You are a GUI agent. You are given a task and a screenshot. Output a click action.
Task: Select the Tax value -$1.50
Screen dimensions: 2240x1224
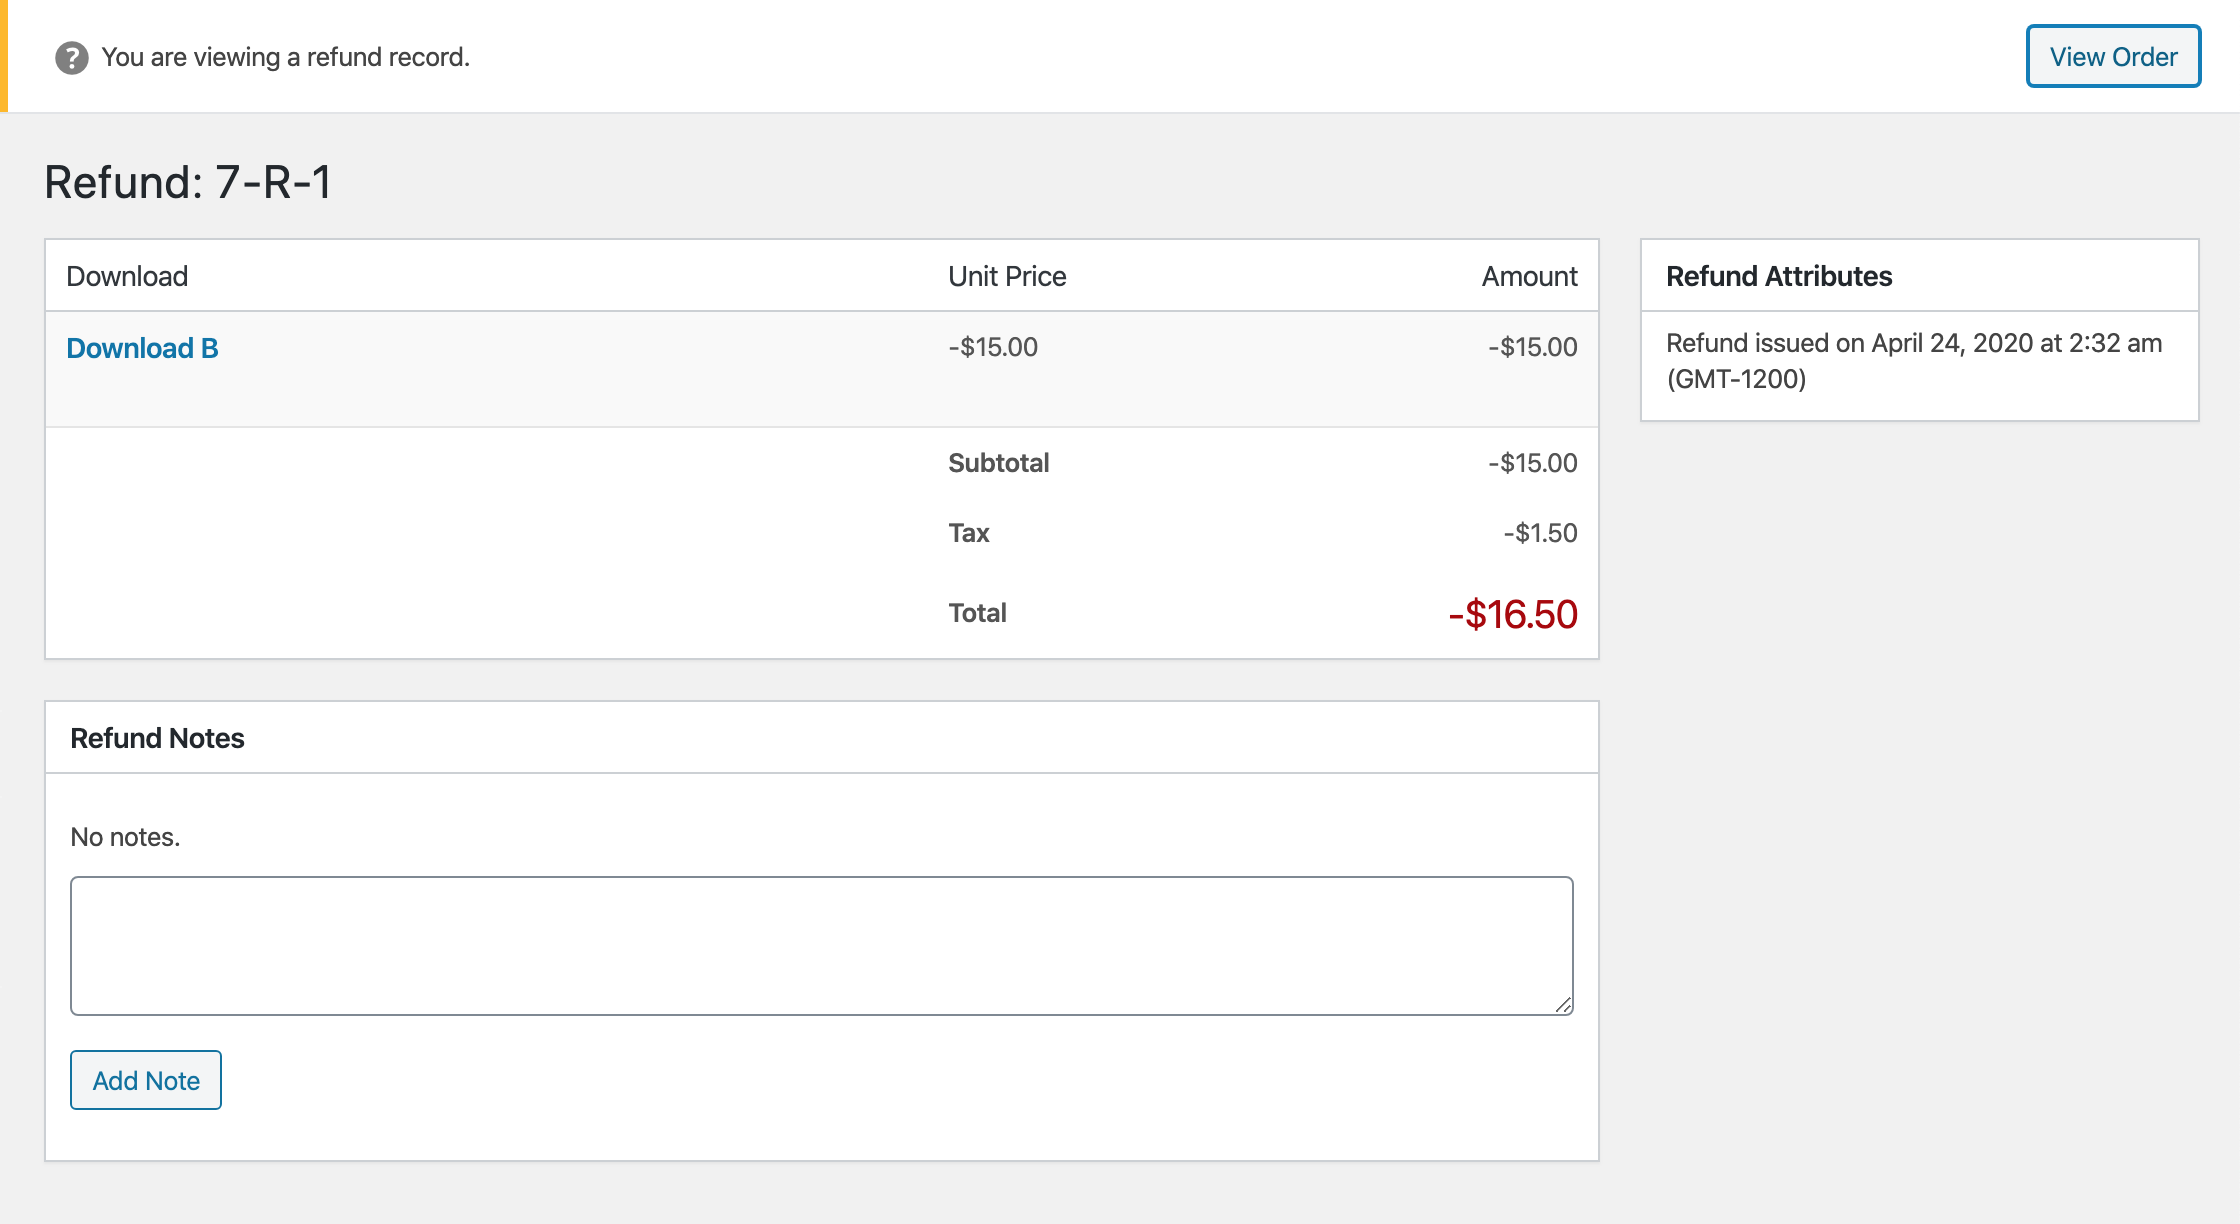point(1541,533)
